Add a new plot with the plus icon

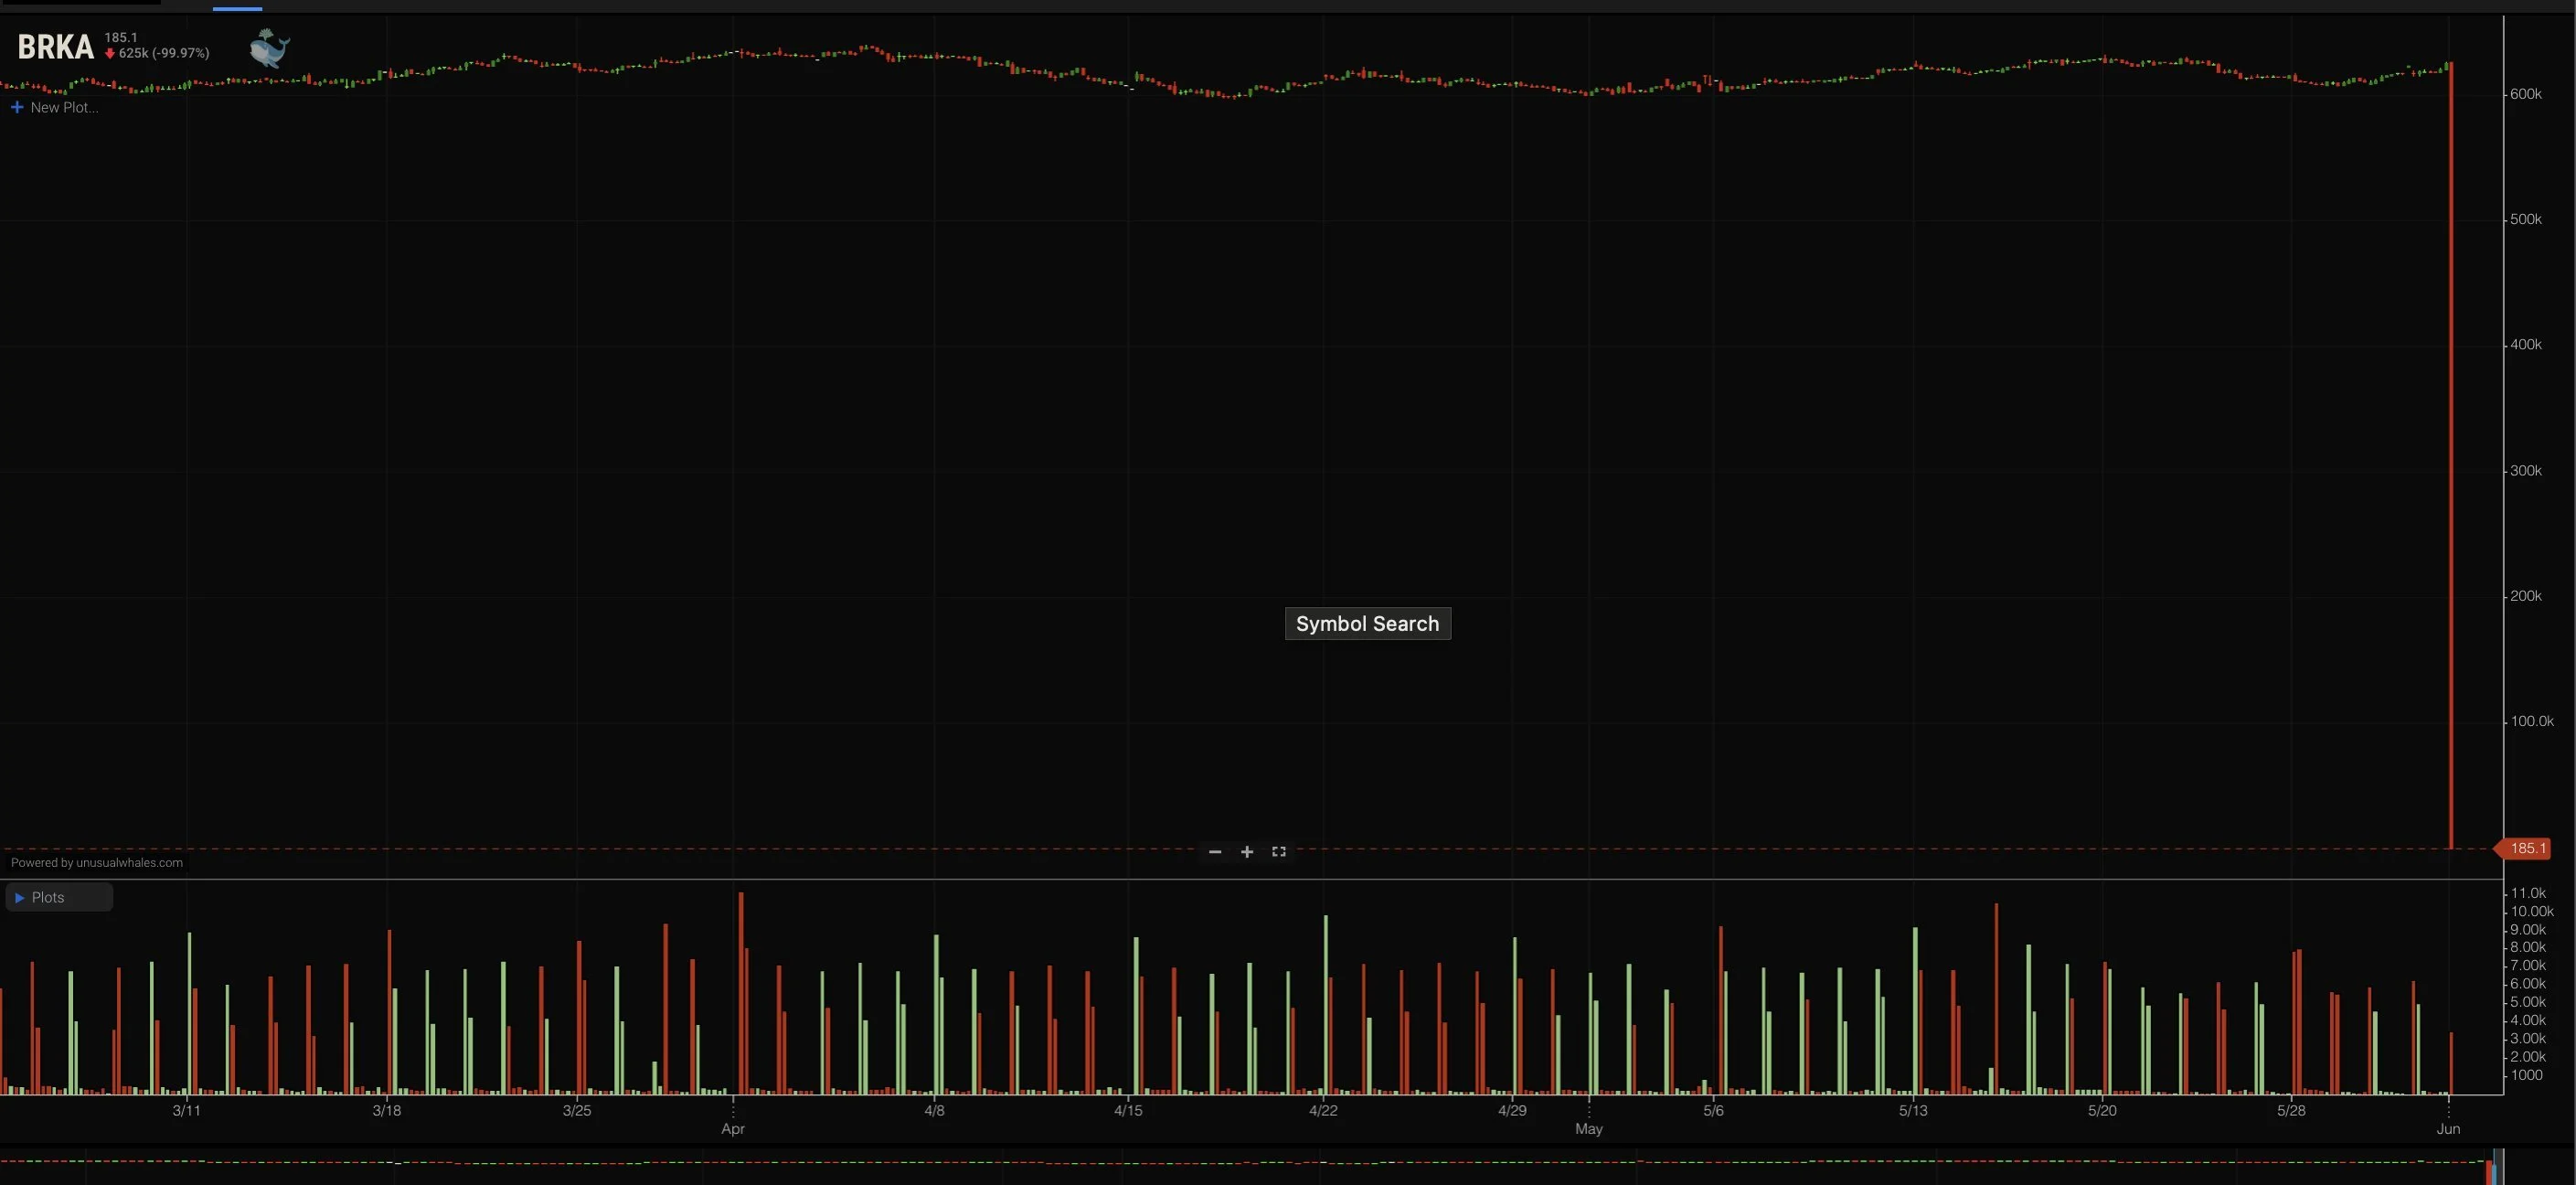17,107
